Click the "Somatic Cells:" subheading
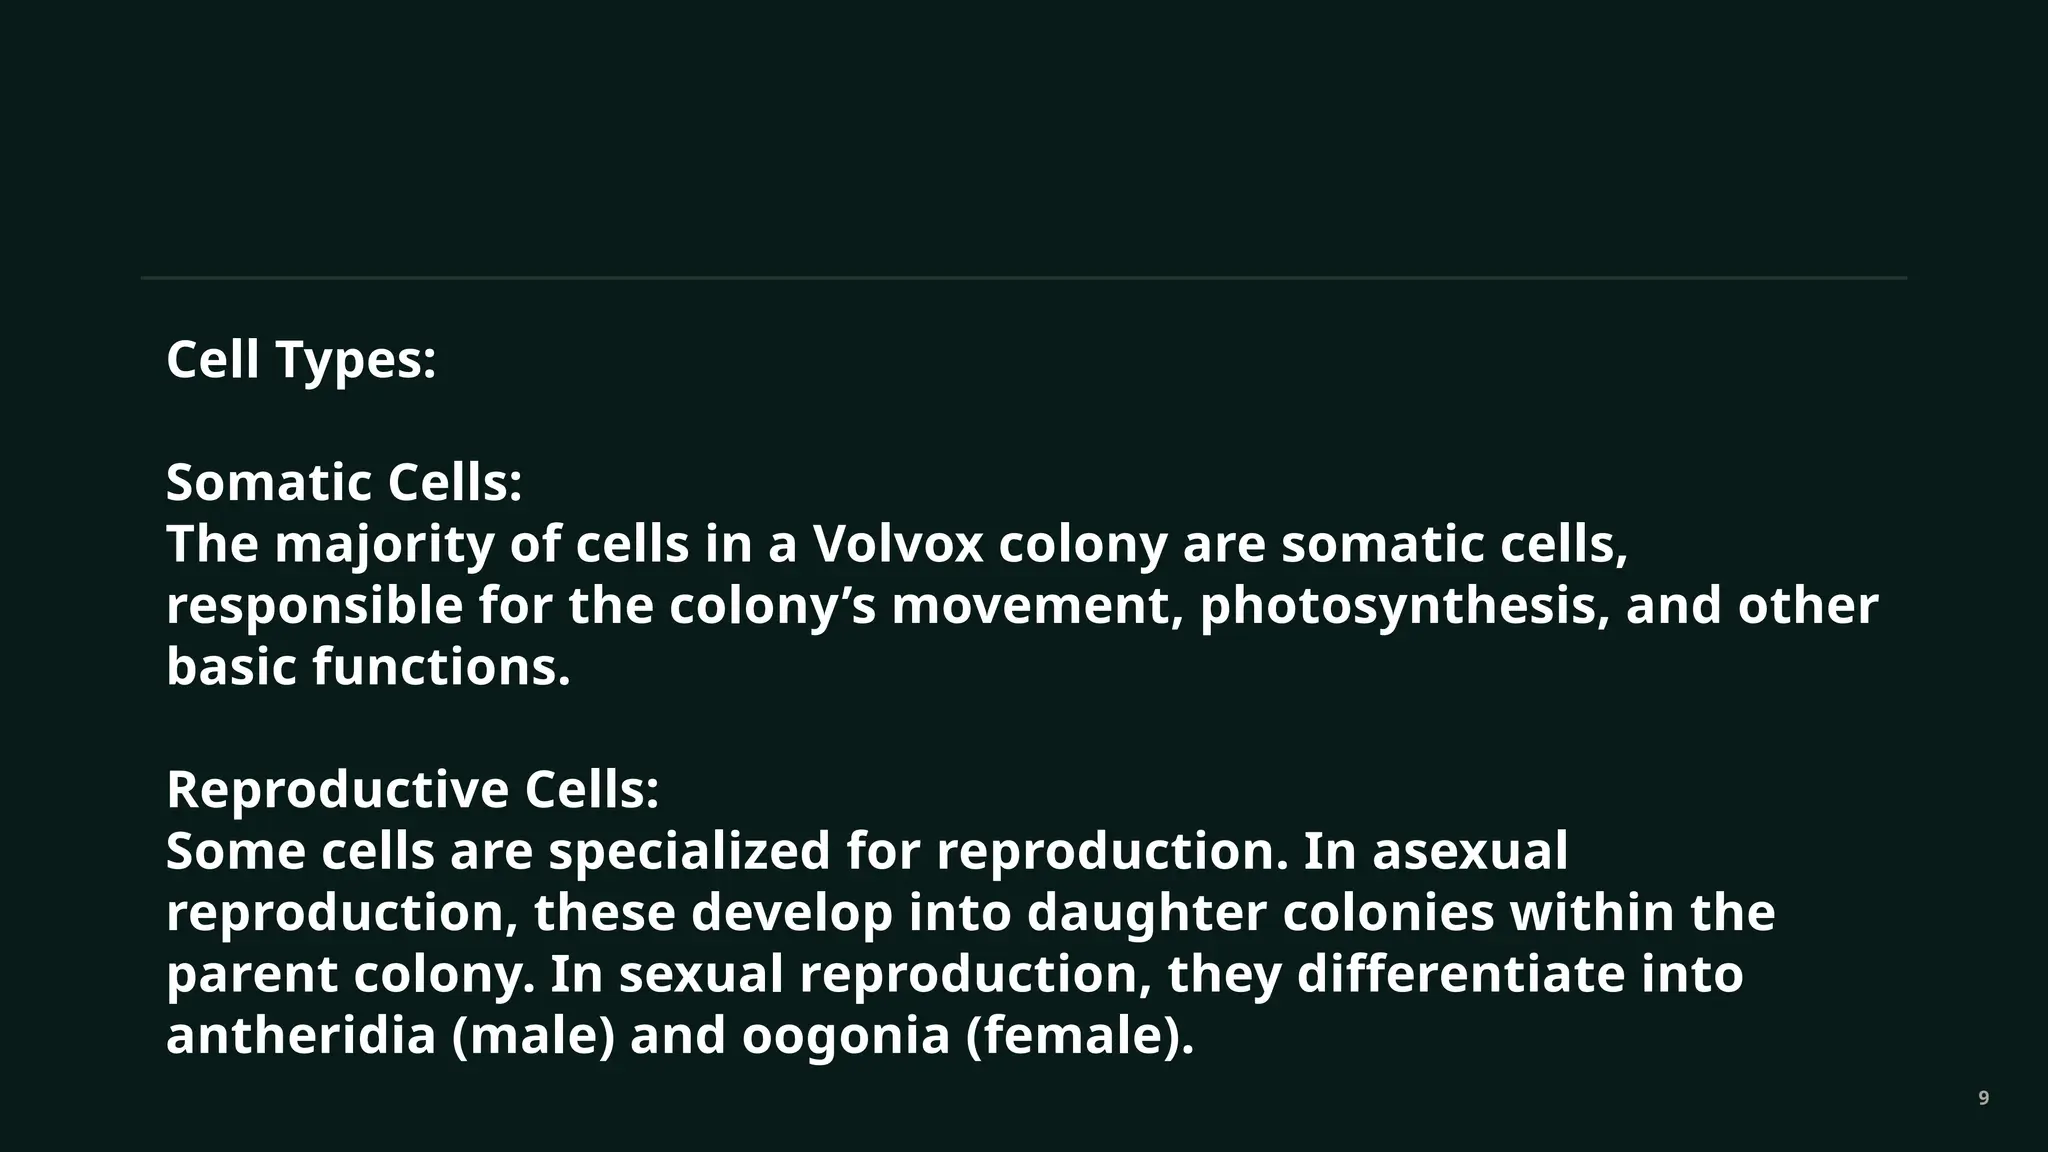 [x=344, y=483]
